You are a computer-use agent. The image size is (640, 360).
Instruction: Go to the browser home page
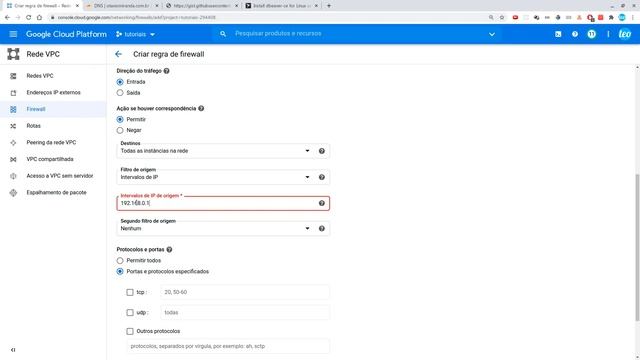[39, 18]
